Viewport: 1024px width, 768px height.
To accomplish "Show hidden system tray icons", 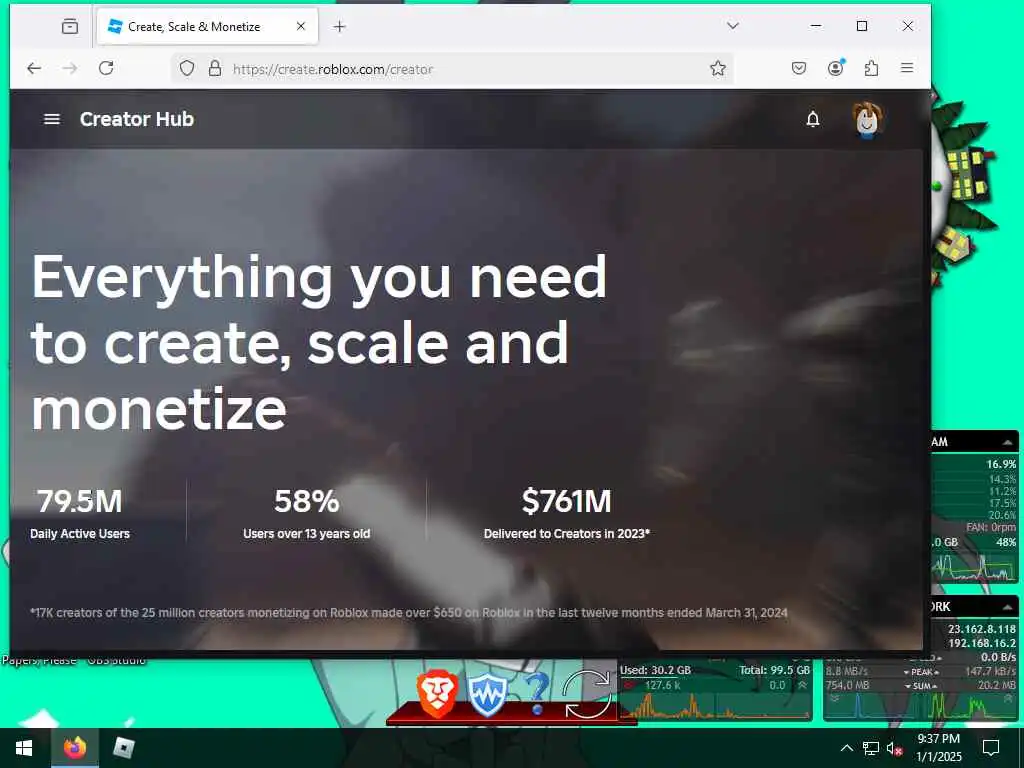I will click(846, 748).
